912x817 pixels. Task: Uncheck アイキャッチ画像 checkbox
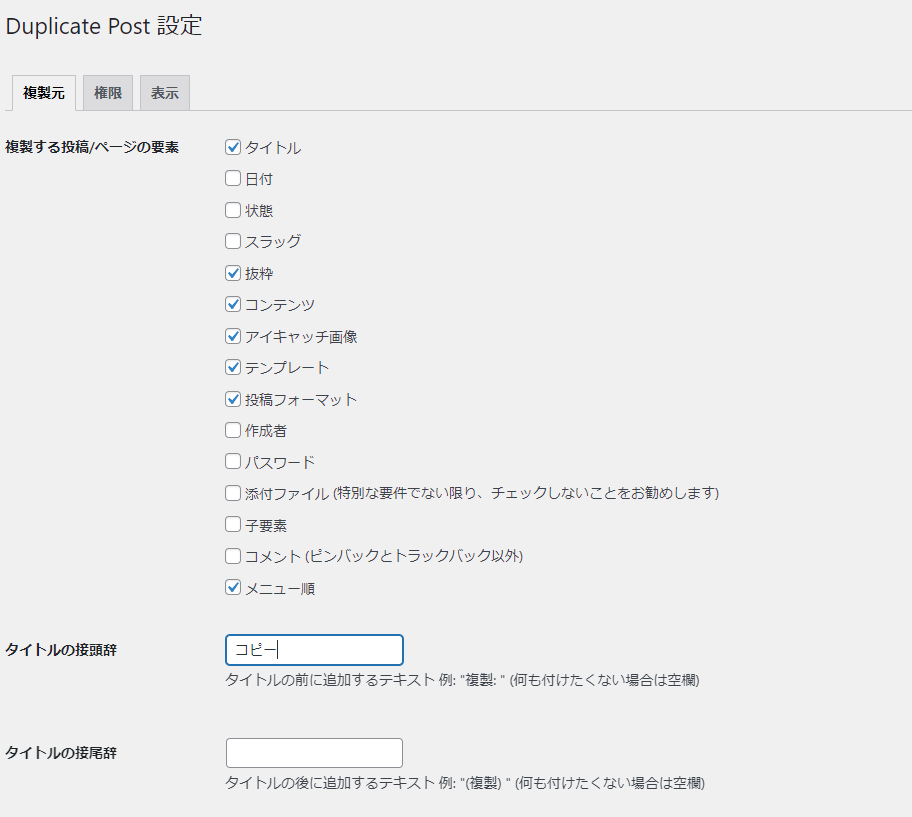[233, 336]
